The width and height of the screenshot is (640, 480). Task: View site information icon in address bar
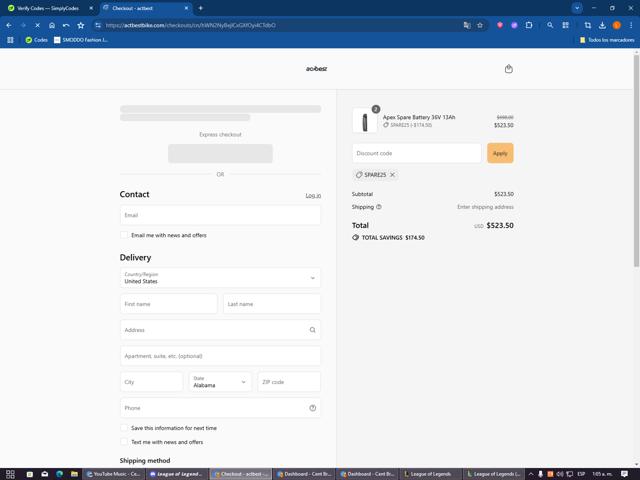coord(98,25)
